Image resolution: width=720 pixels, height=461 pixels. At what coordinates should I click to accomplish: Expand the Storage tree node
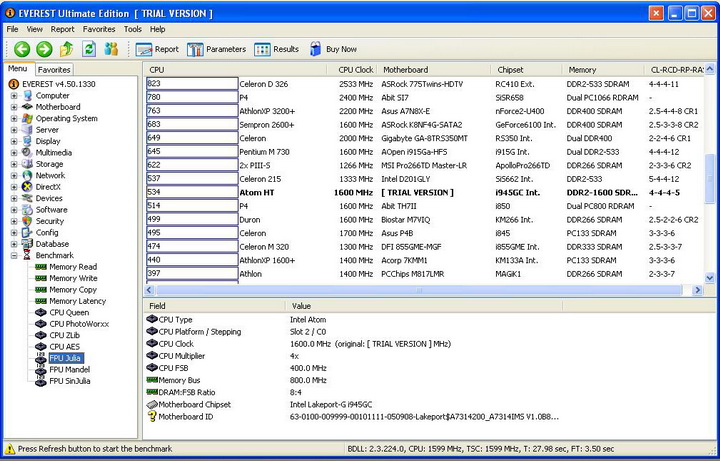[x=14, y=164]
